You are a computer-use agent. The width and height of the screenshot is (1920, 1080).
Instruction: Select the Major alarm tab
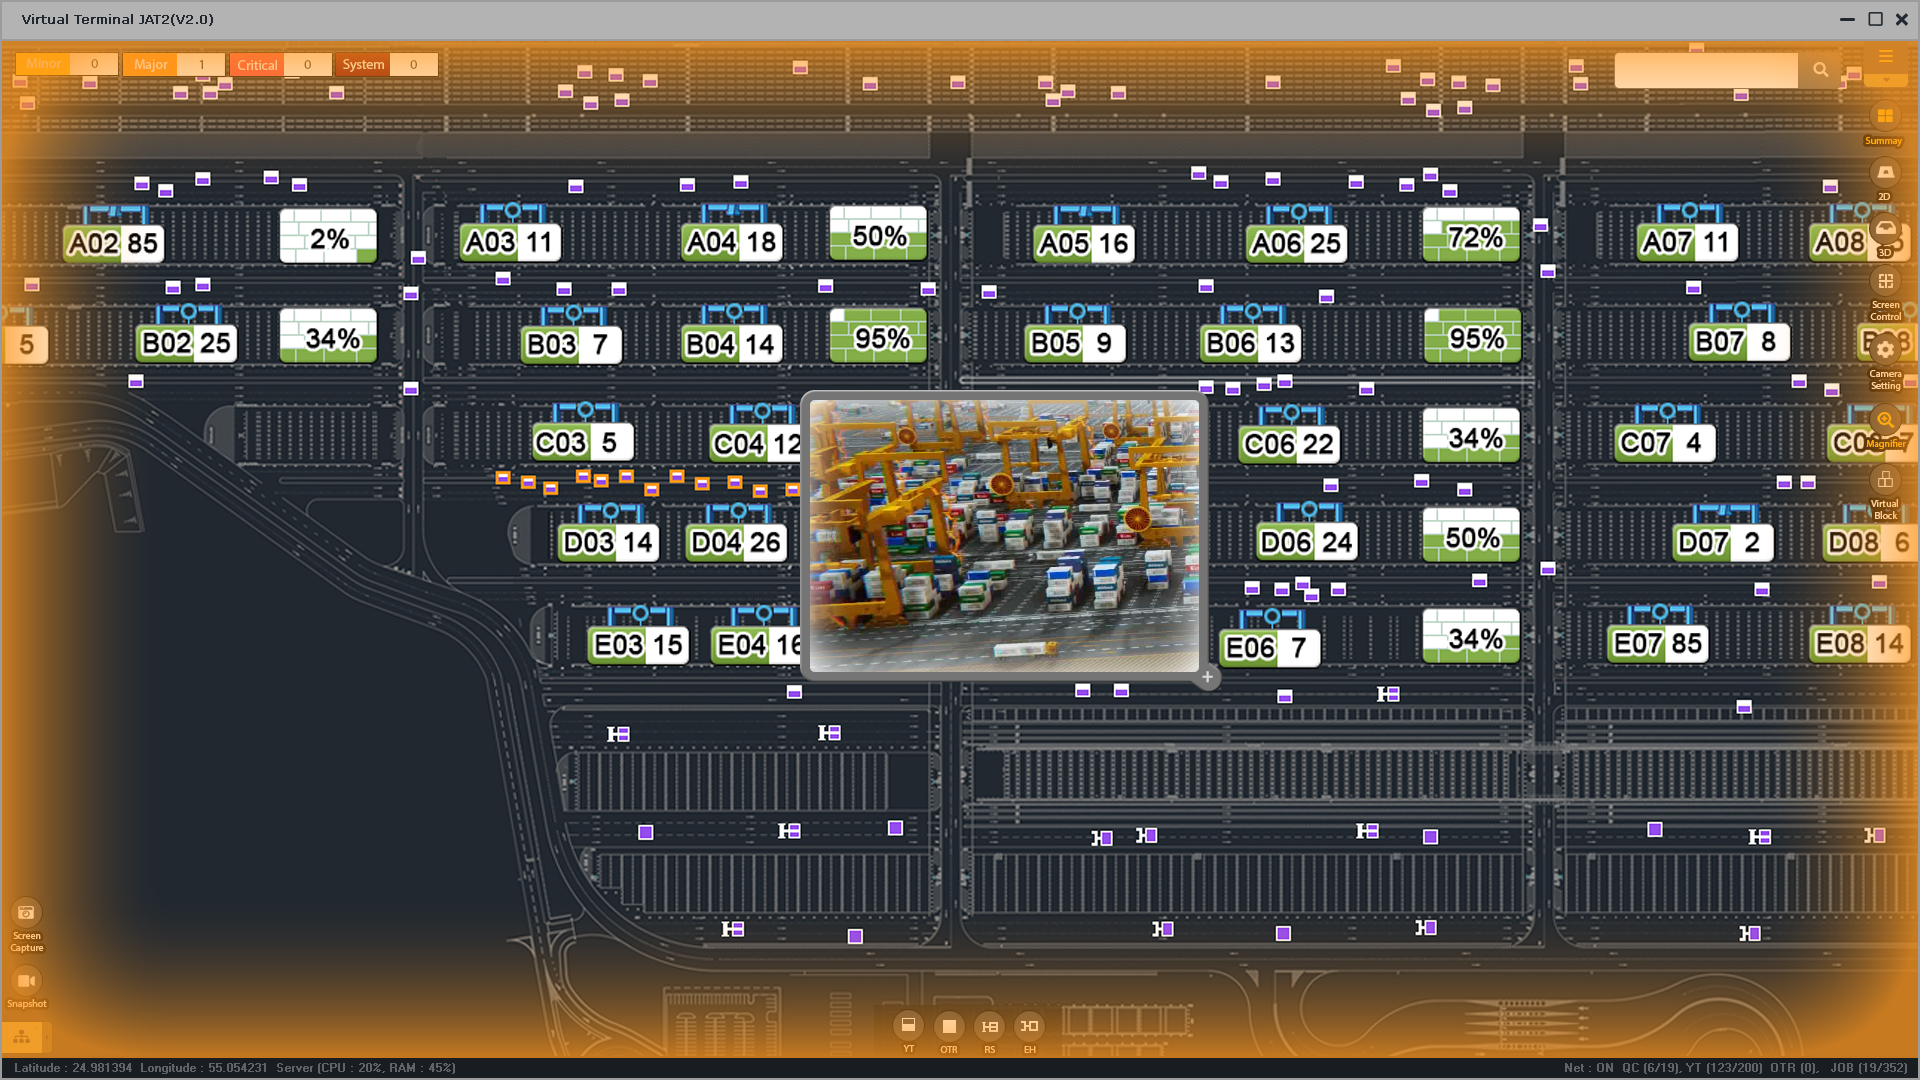pos(151,65)
